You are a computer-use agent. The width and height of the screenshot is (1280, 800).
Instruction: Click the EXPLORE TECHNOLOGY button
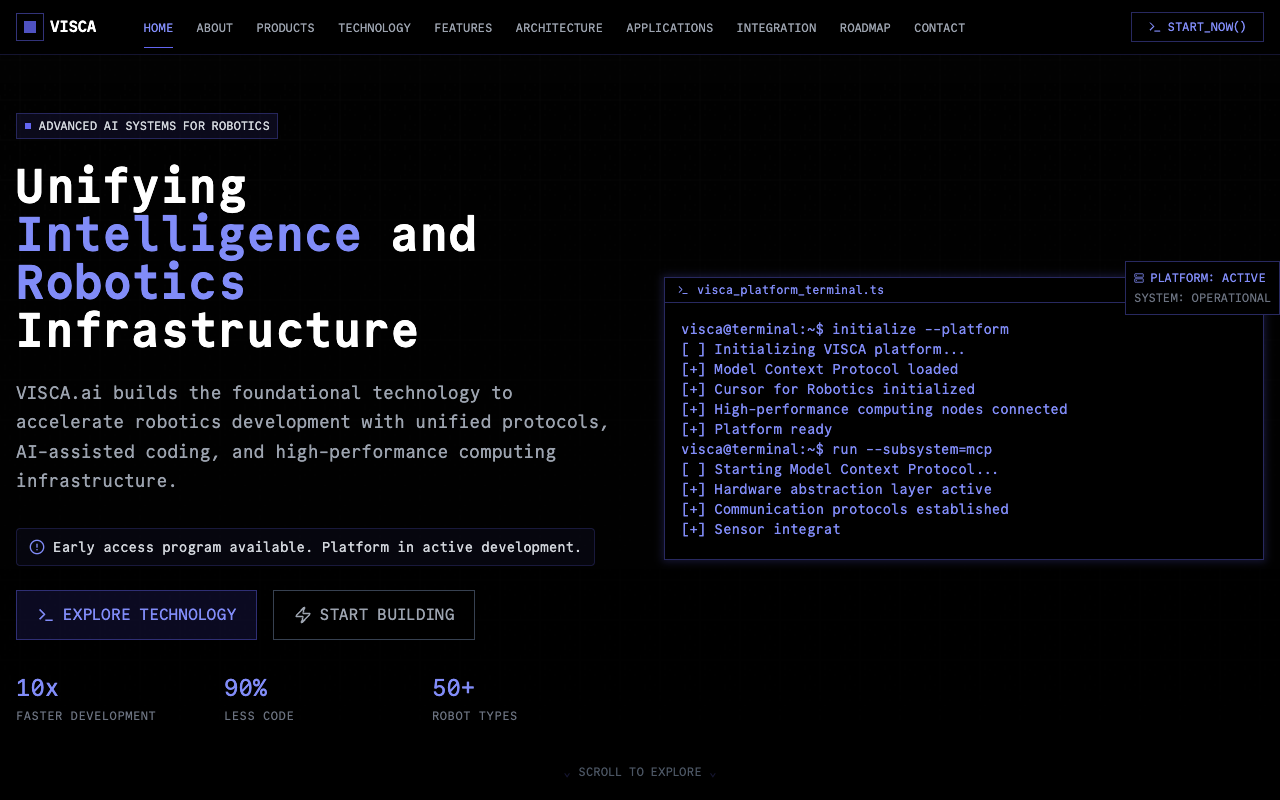136,614
